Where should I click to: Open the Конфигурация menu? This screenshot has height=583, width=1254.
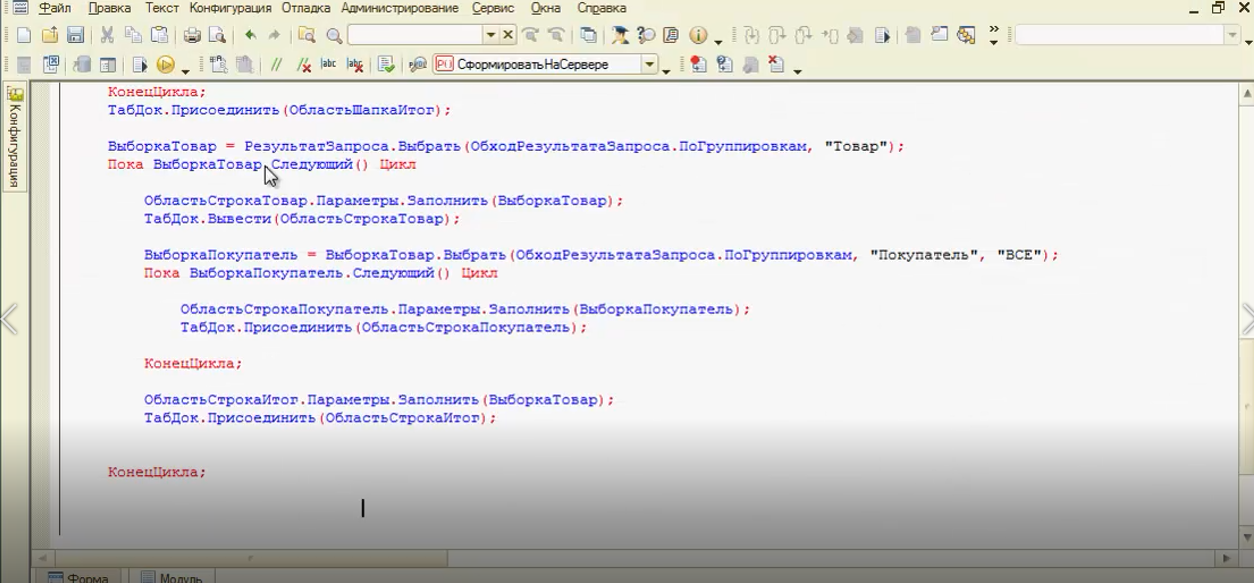click(x=231, y=8)
